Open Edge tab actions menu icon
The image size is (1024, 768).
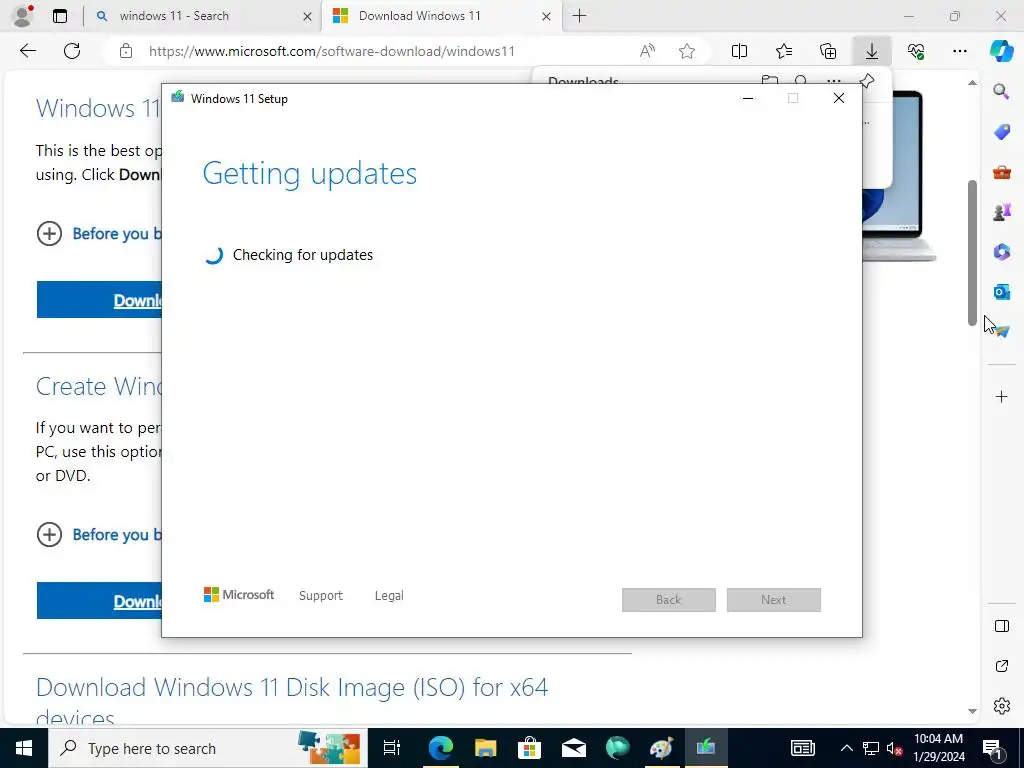tap(60, 16)
